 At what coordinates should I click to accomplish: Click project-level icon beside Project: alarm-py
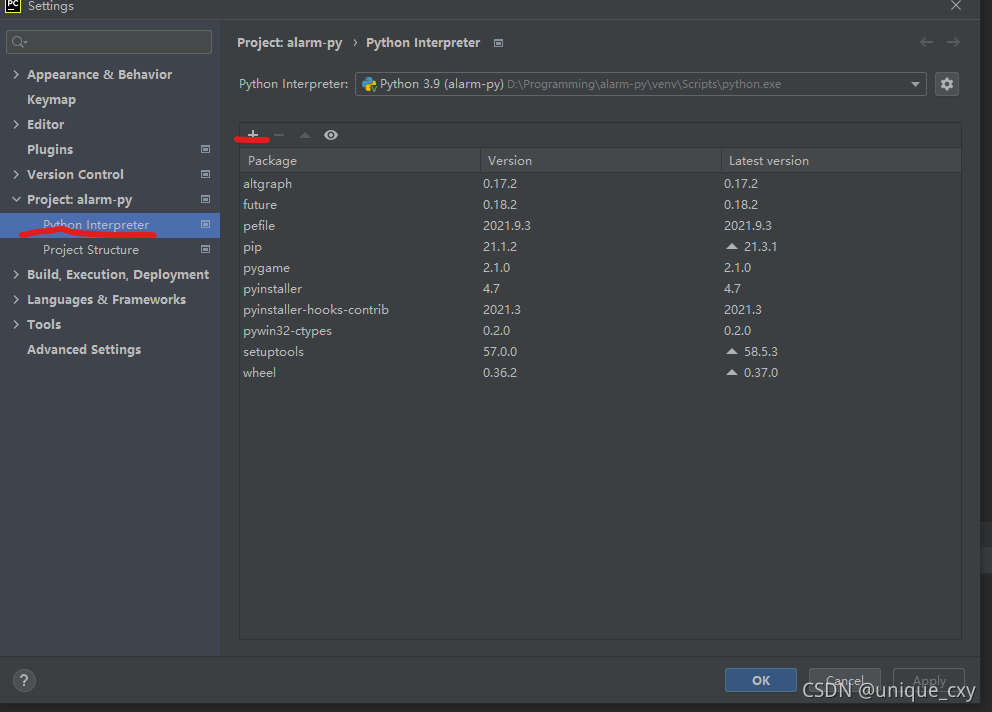point(206,199)
